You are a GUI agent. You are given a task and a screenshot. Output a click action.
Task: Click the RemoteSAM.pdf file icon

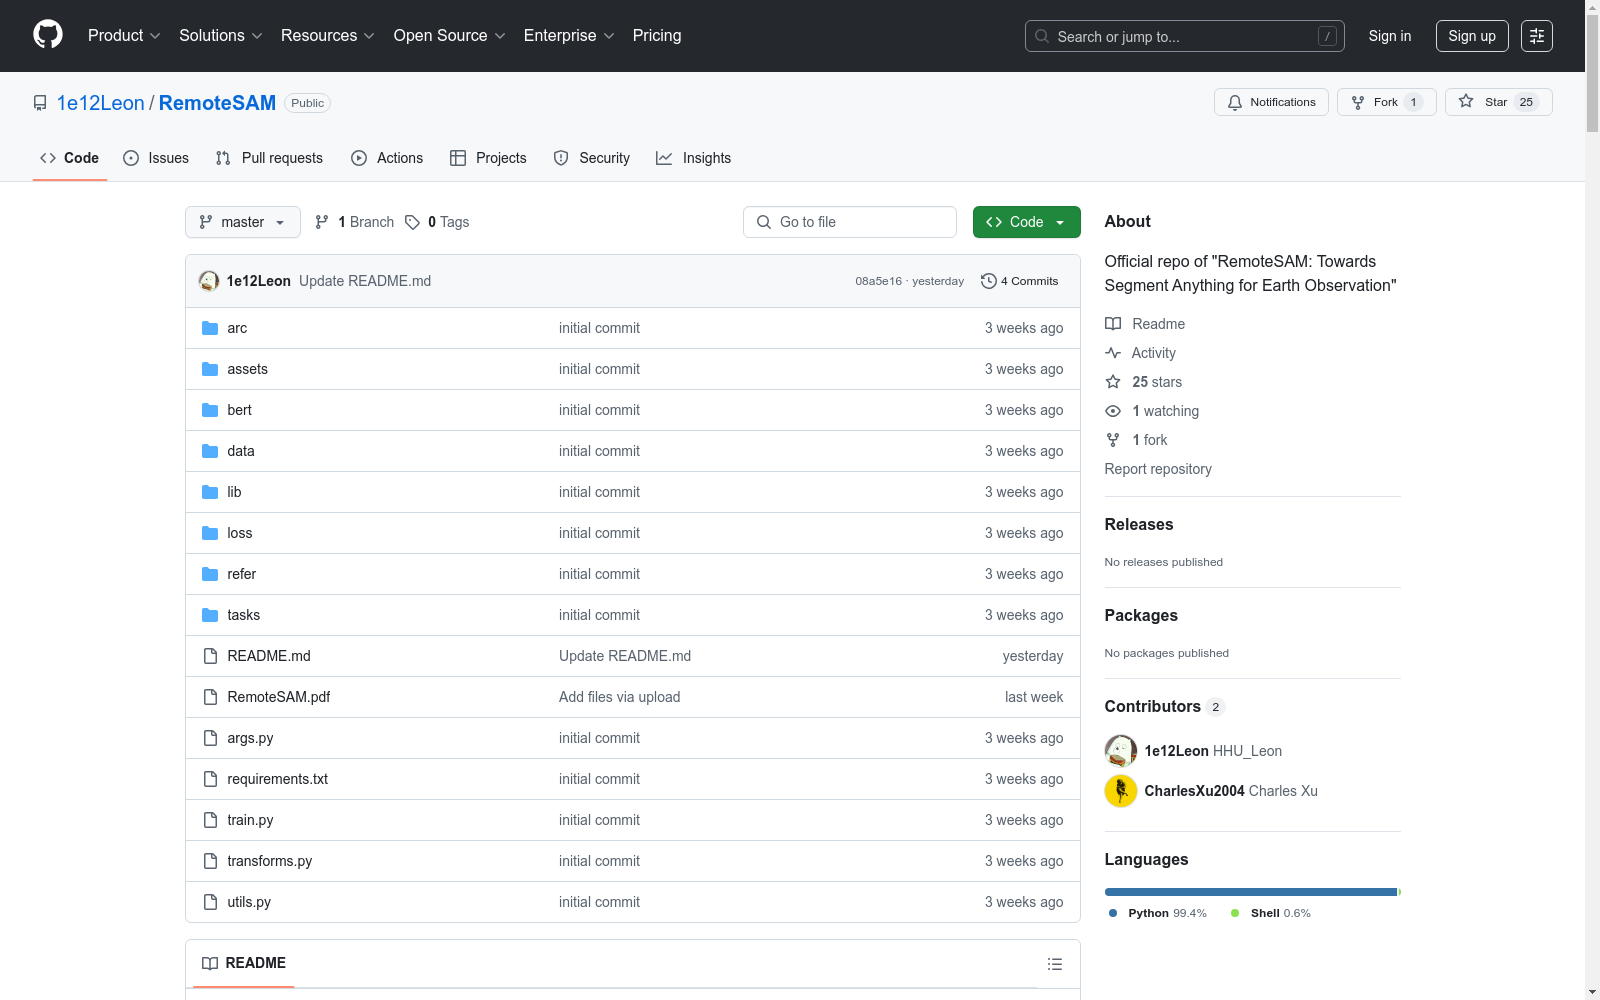point(210,697)
